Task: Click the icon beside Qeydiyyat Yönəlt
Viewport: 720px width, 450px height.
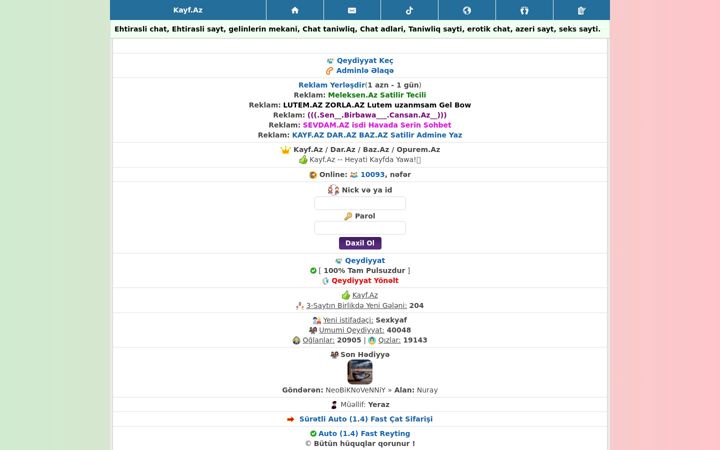Action: click(x=326, y=281)
